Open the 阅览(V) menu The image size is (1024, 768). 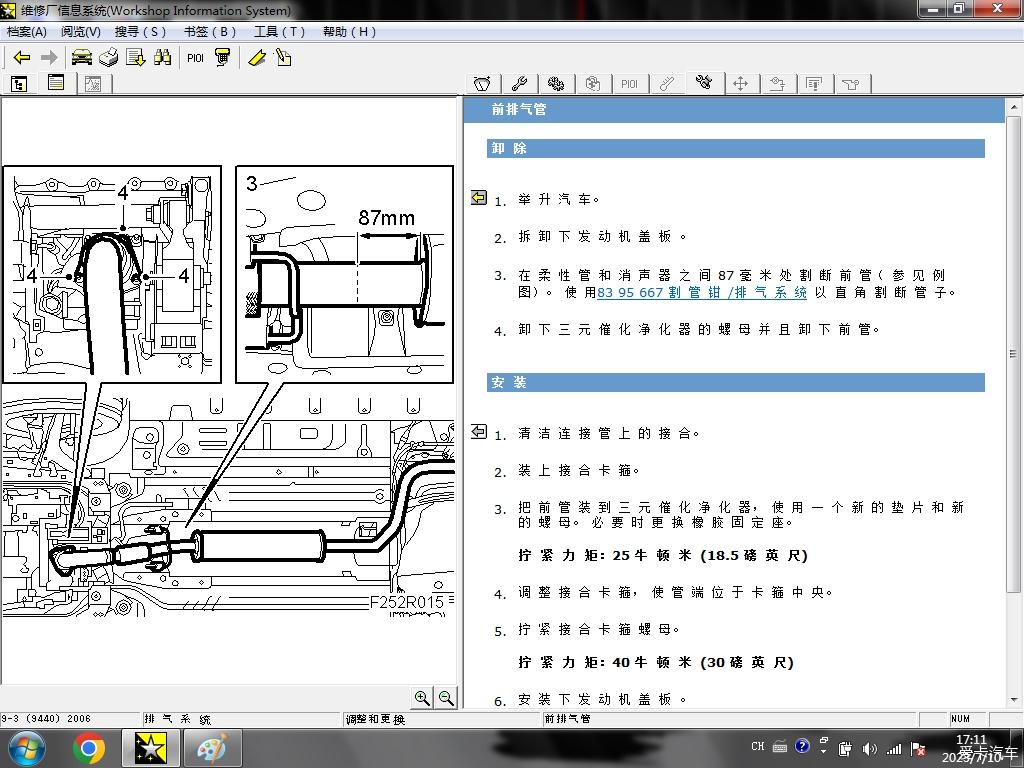(81, 32)
